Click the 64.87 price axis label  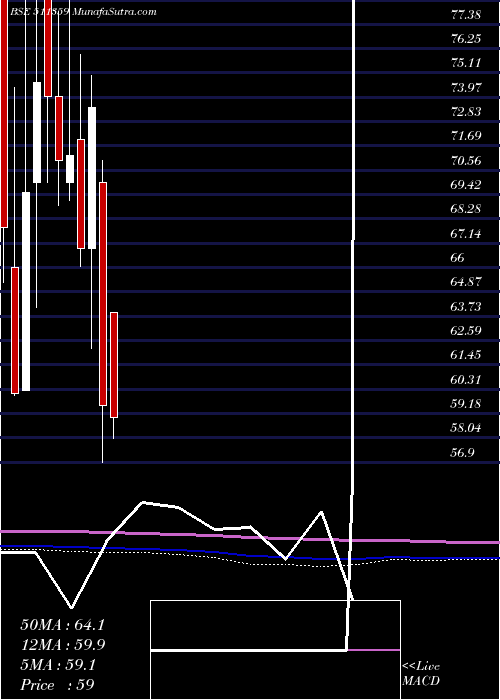[x=466, y=282]
